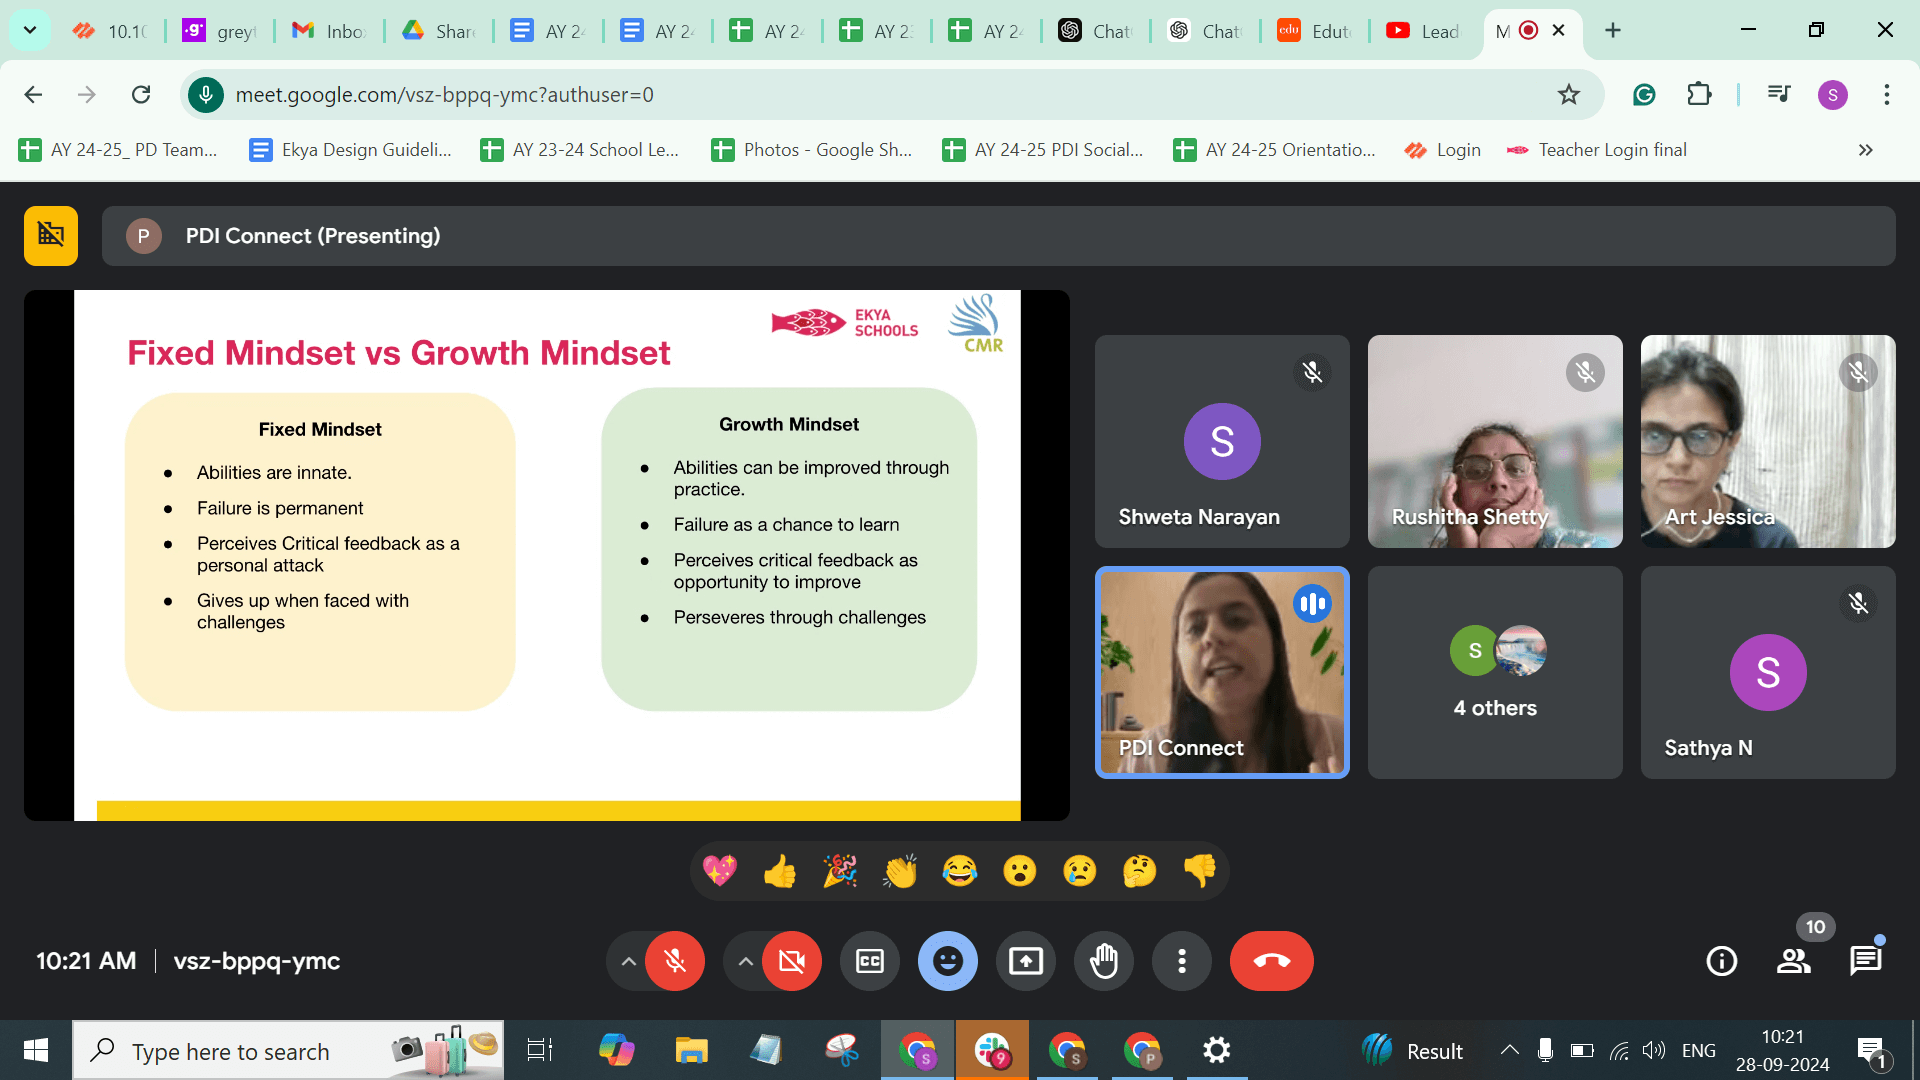The width and height of the screenshot is (1920, 1080).
Task: Open a new browser tab
Action: click(1613, 31)
